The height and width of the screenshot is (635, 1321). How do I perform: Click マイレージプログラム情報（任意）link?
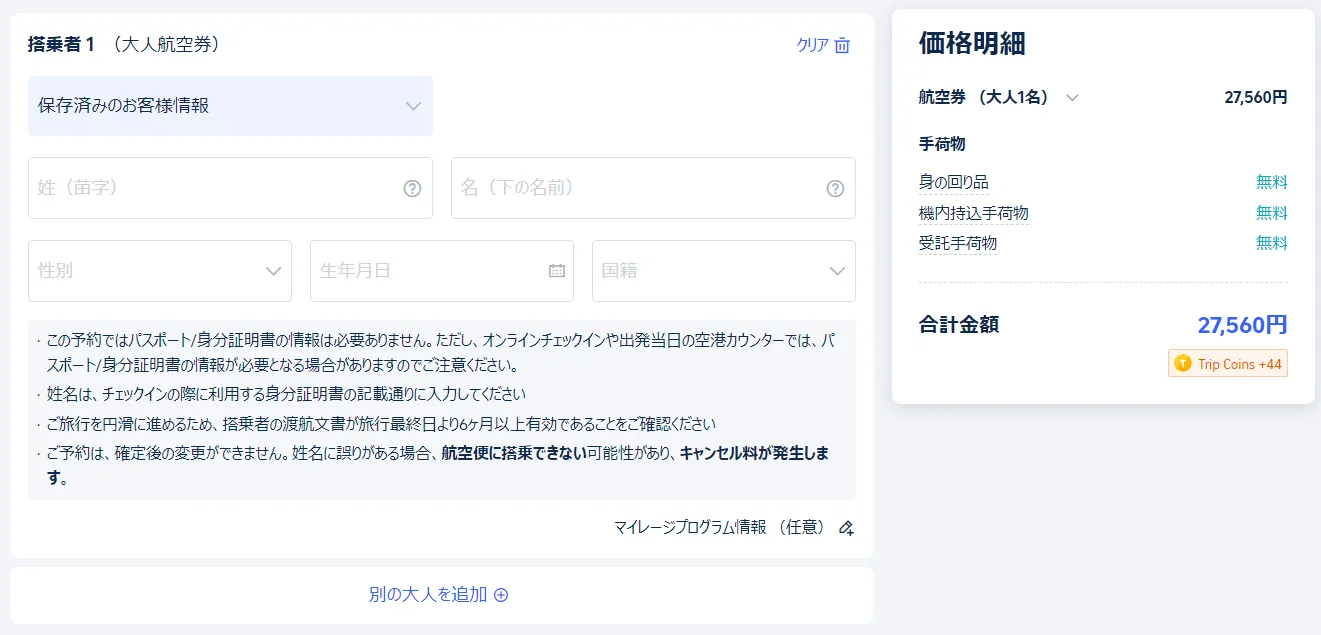(720, 527)
